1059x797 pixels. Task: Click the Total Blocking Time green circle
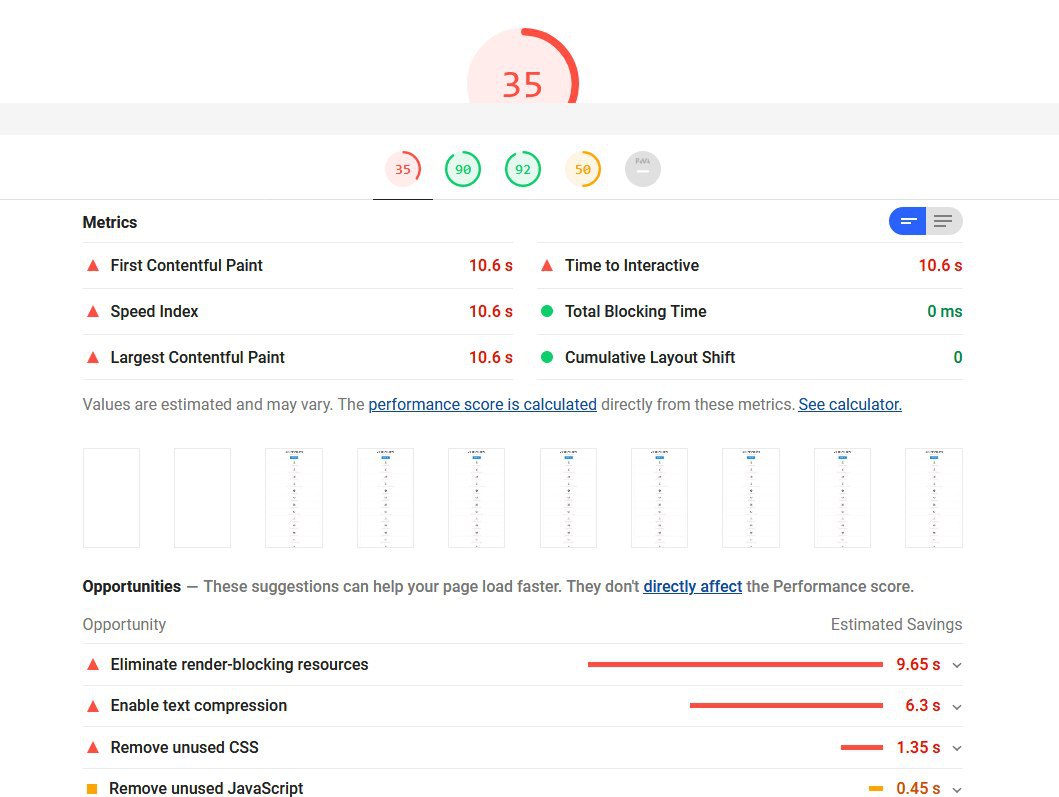547,311
